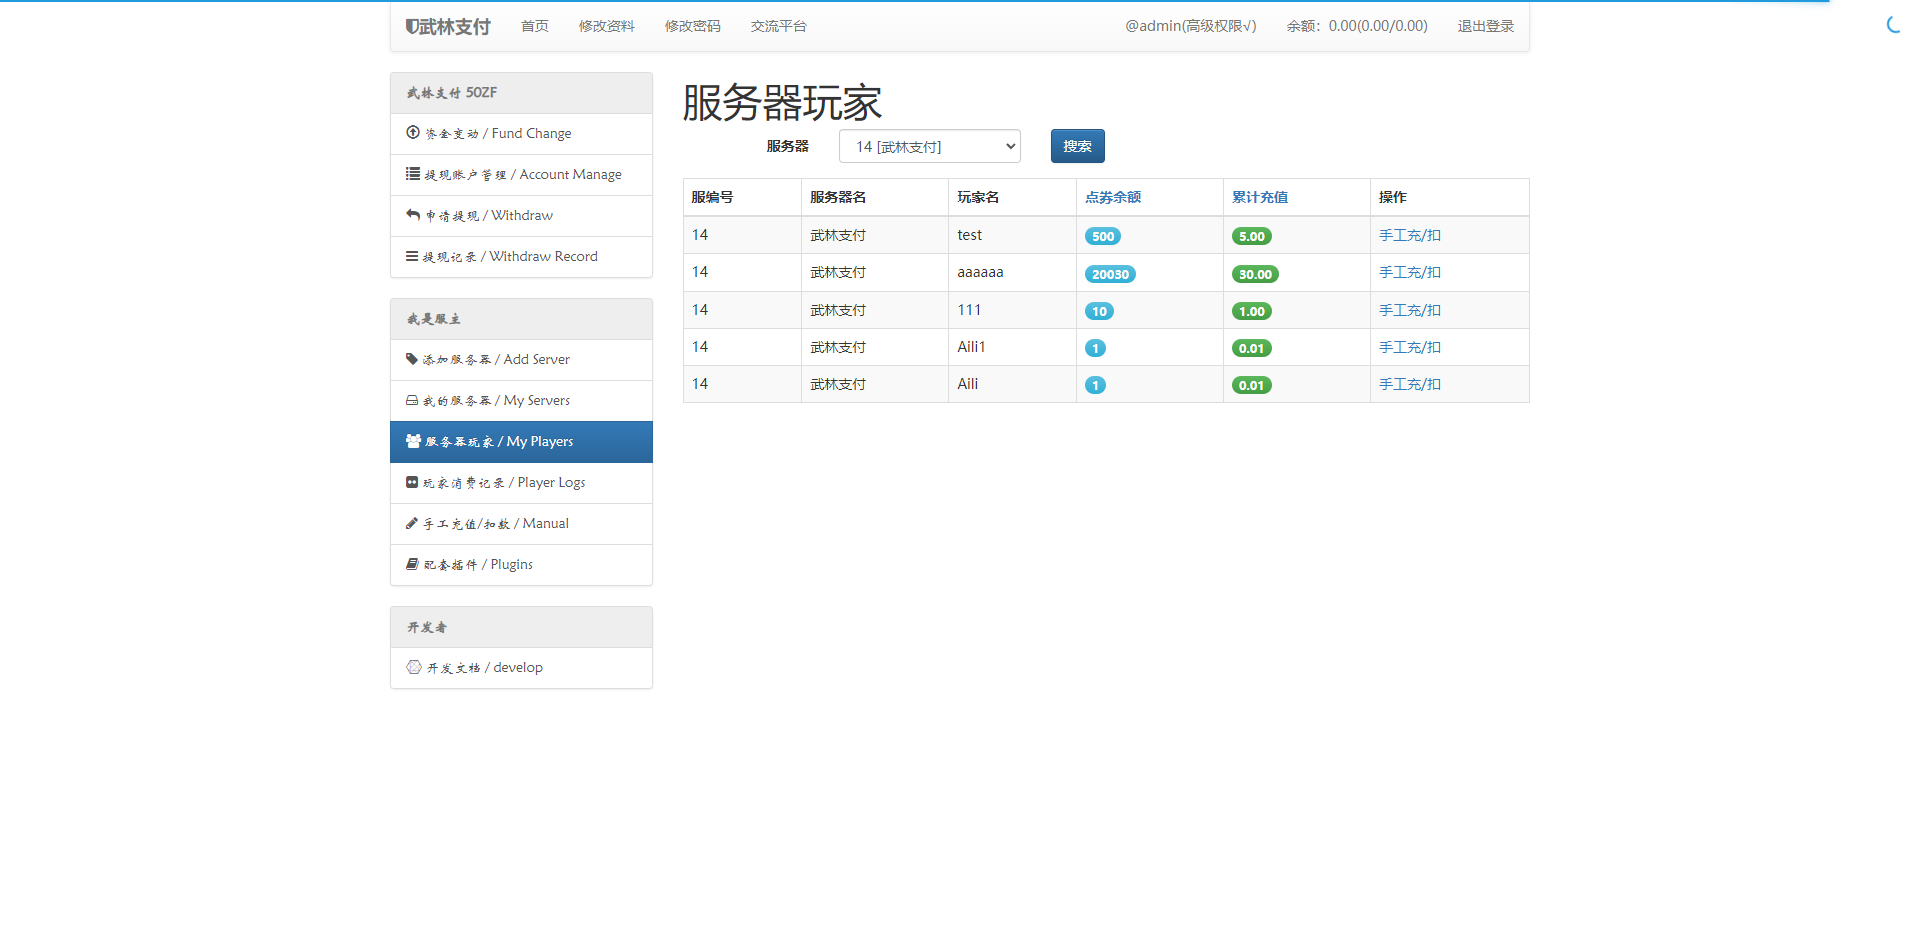The width and height of the screenshot is (1920, 929).
Task: Click player name test
Action: (970, 235)
